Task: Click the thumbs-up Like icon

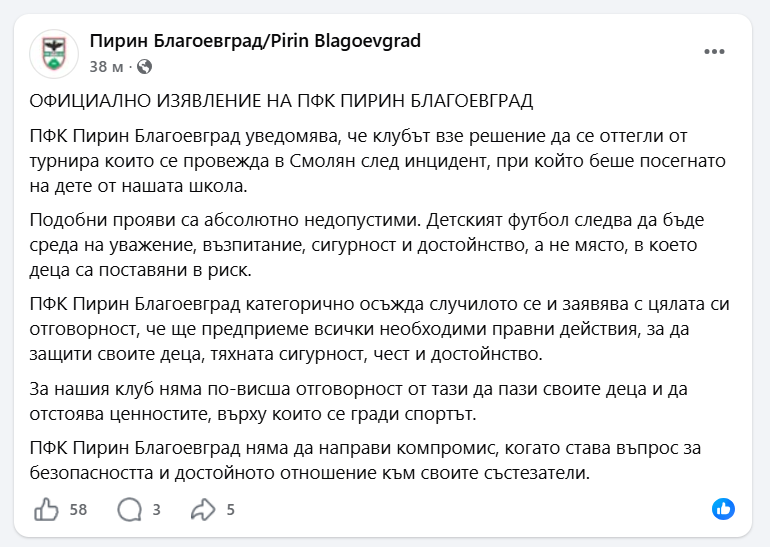Action: [x=47, y=510]
